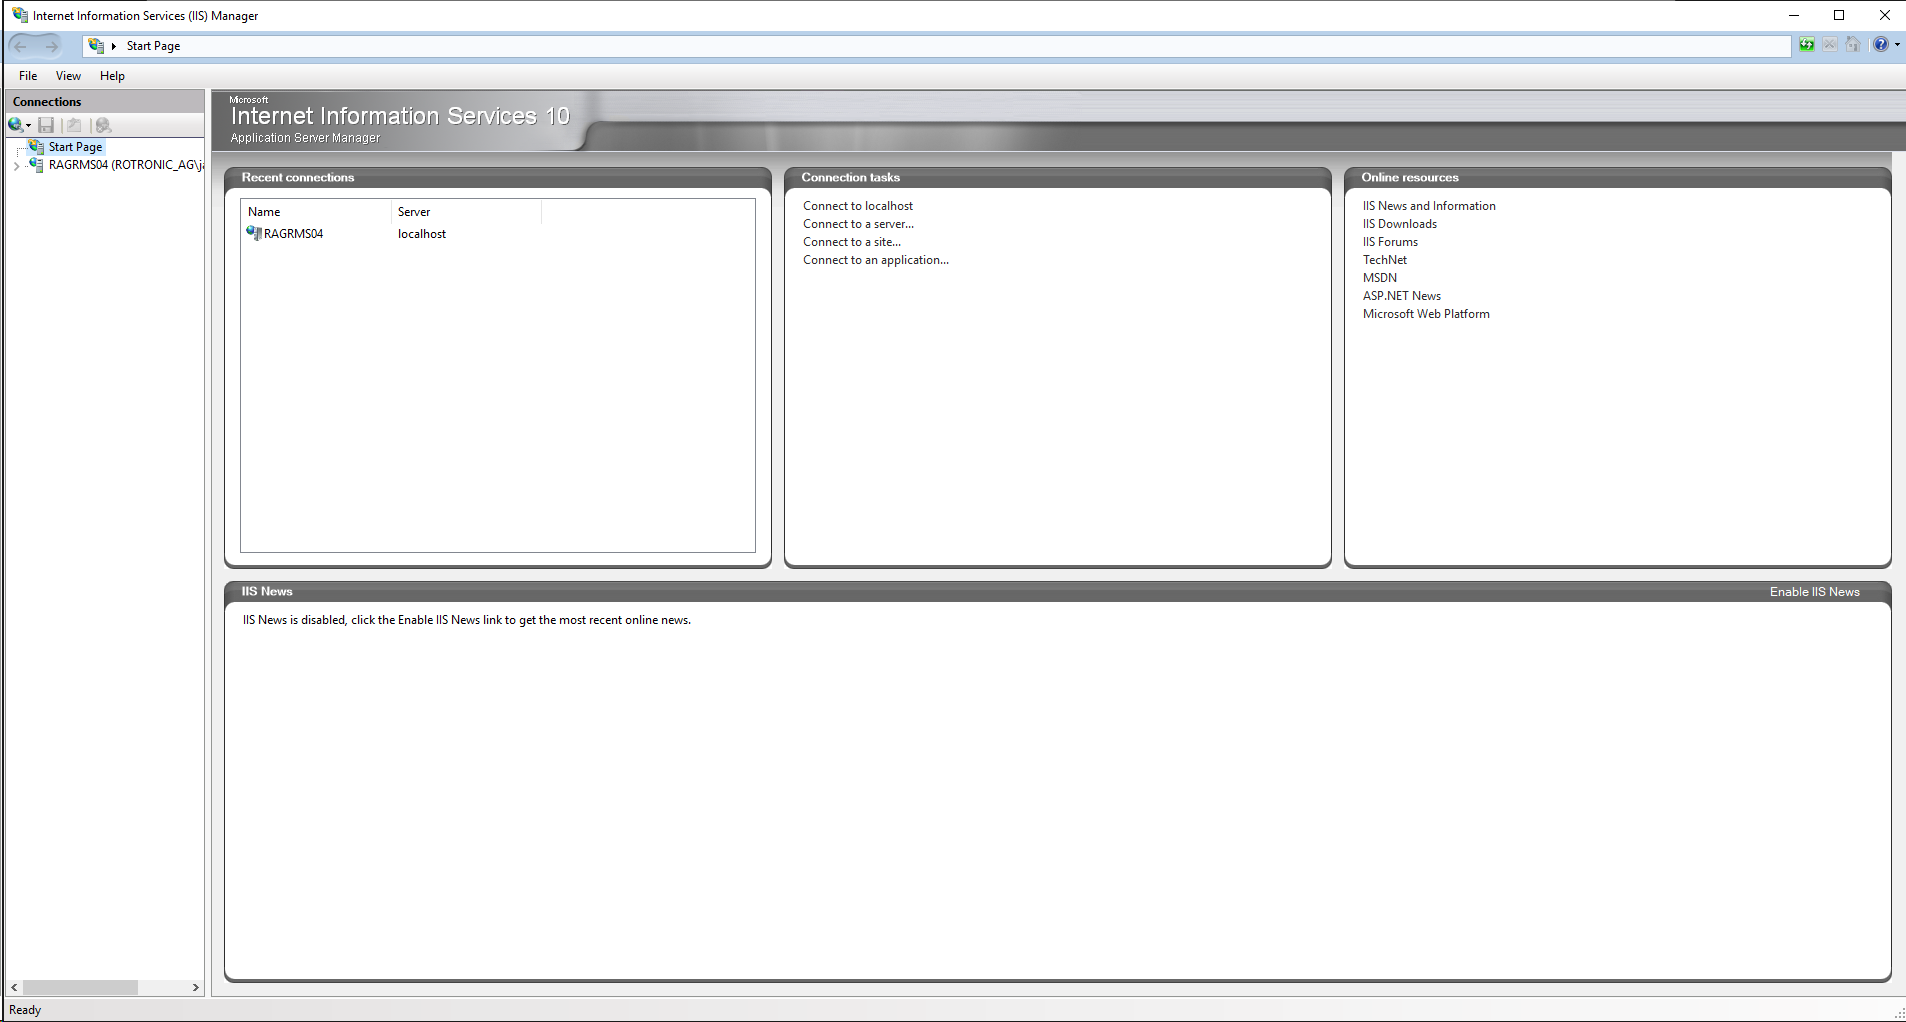This screenshot has width=1906, height=1022.
Task: Click the Connections pane scrollbar left arrow
Action: (14, 987)
